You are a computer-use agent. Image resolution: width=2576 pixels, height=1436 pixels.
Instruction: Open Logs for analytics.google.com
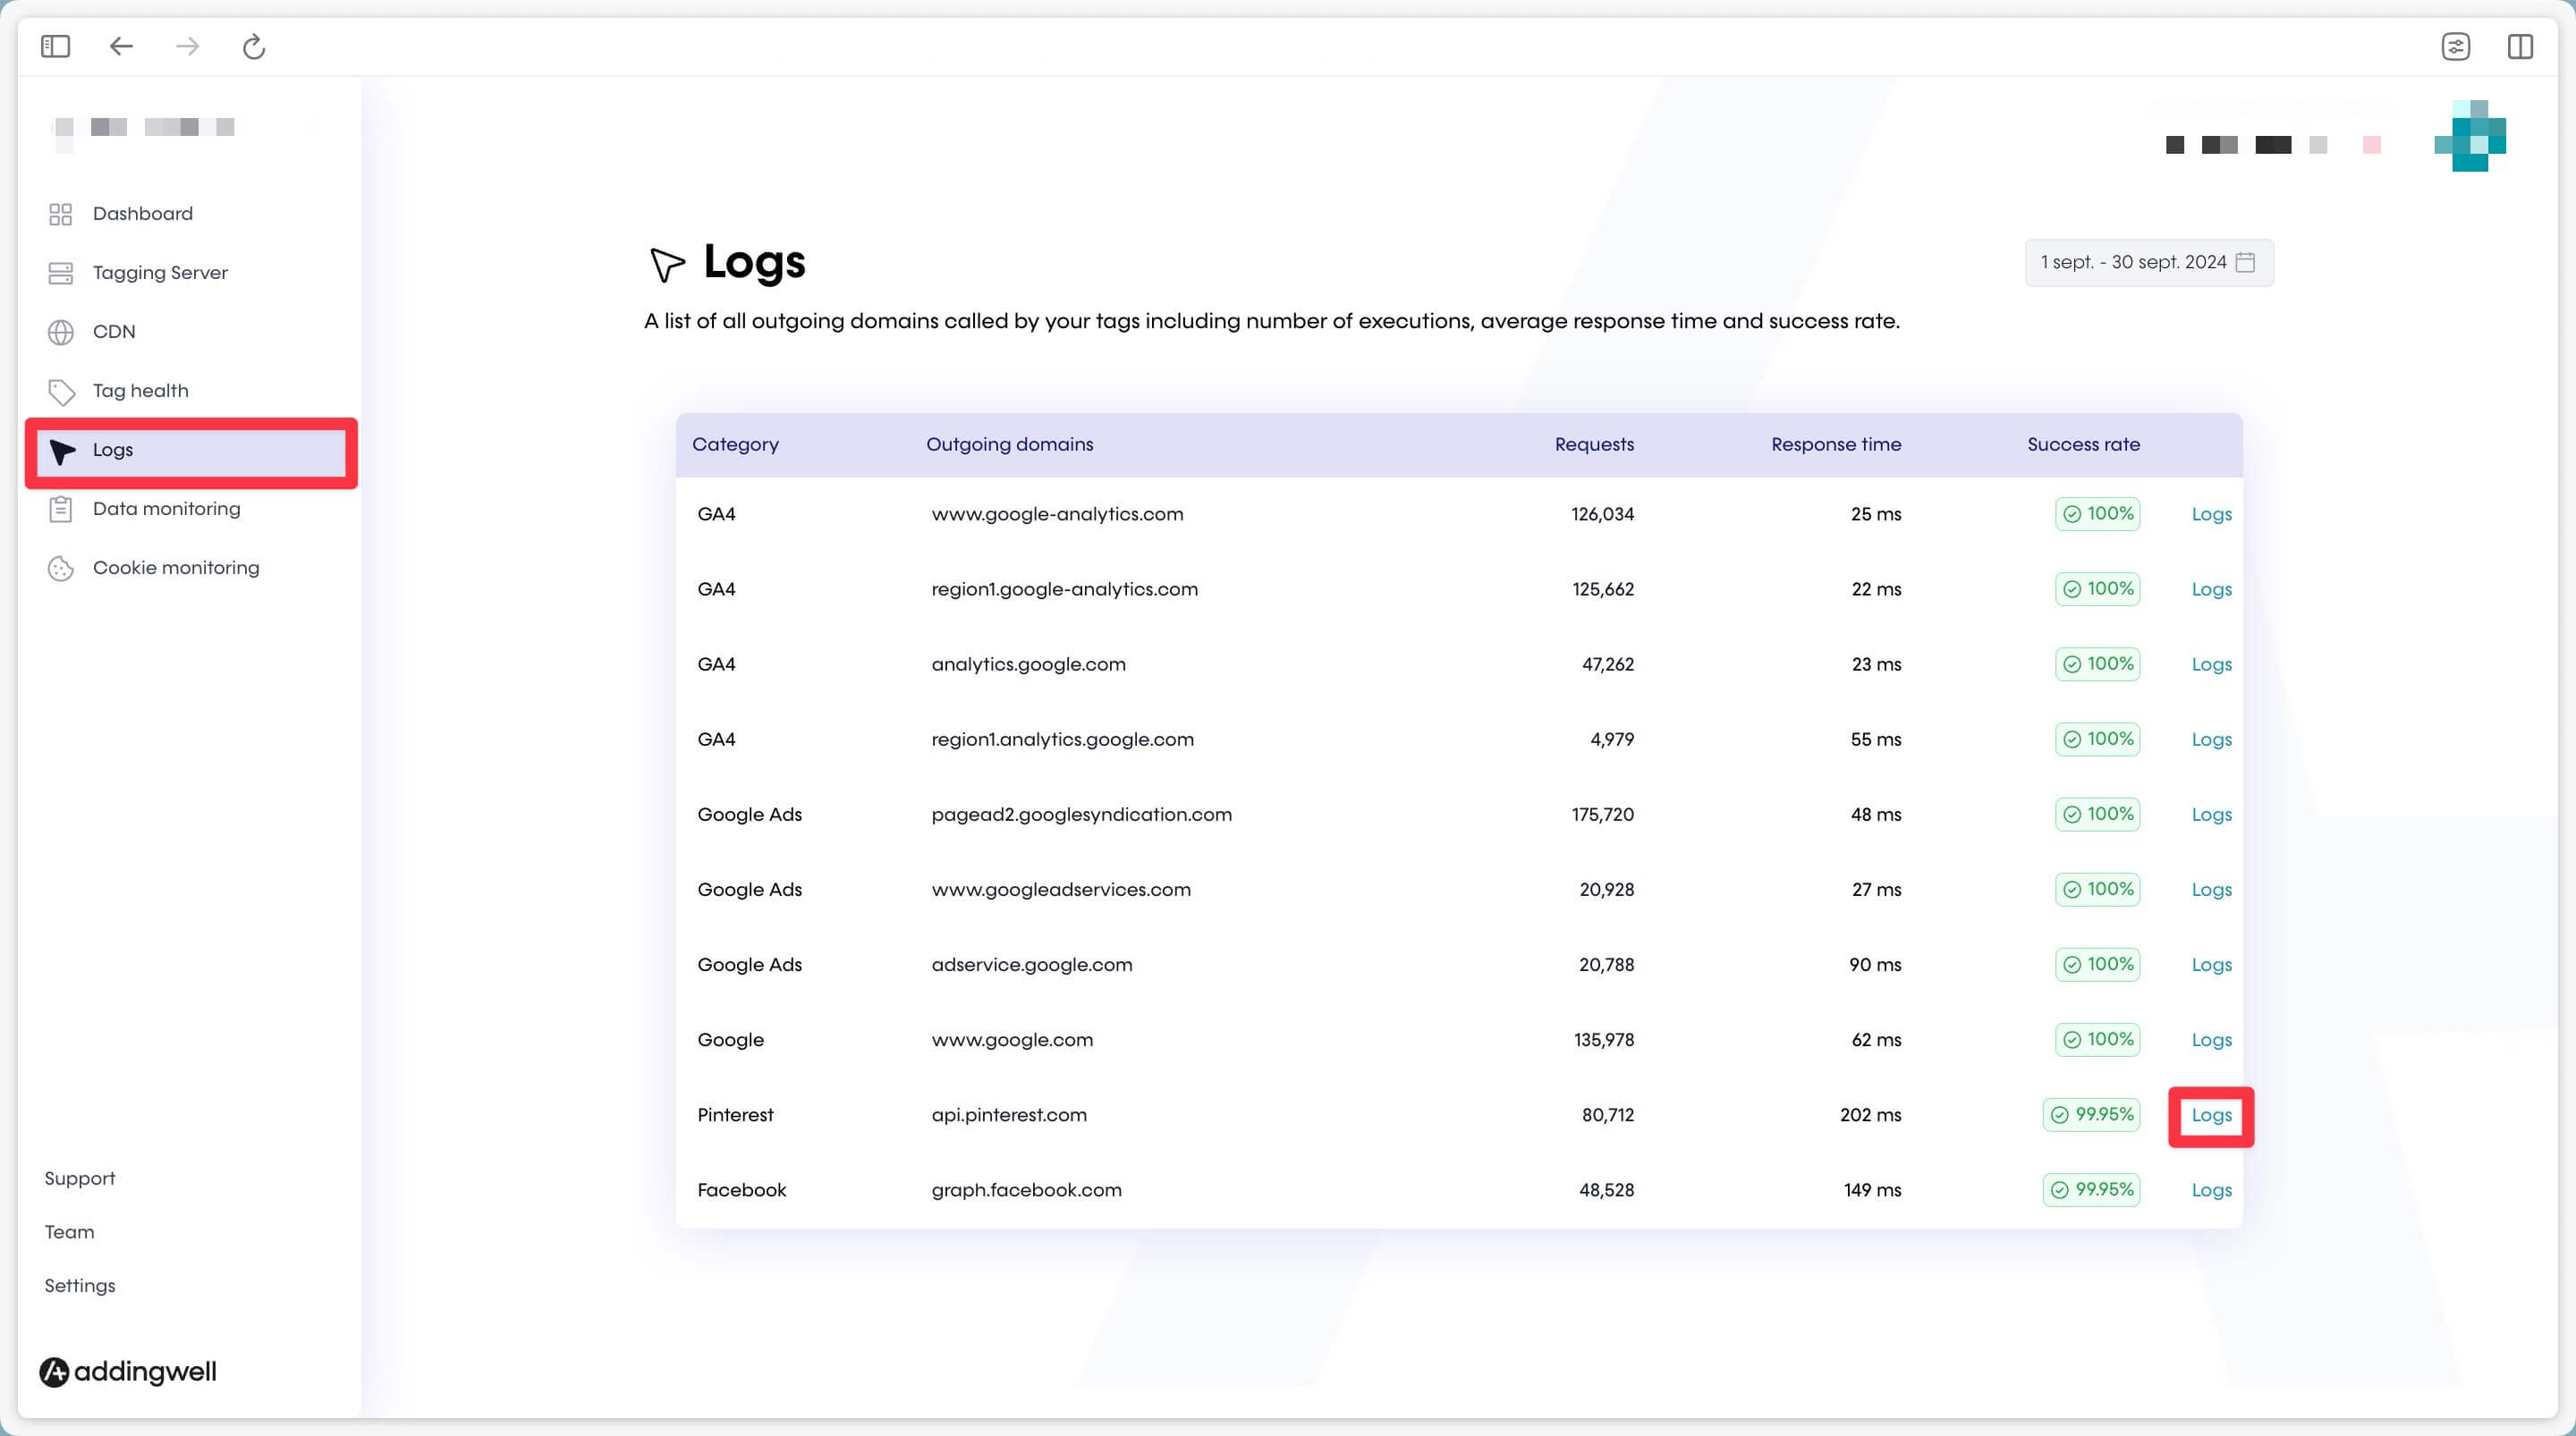click(2211, 664)
